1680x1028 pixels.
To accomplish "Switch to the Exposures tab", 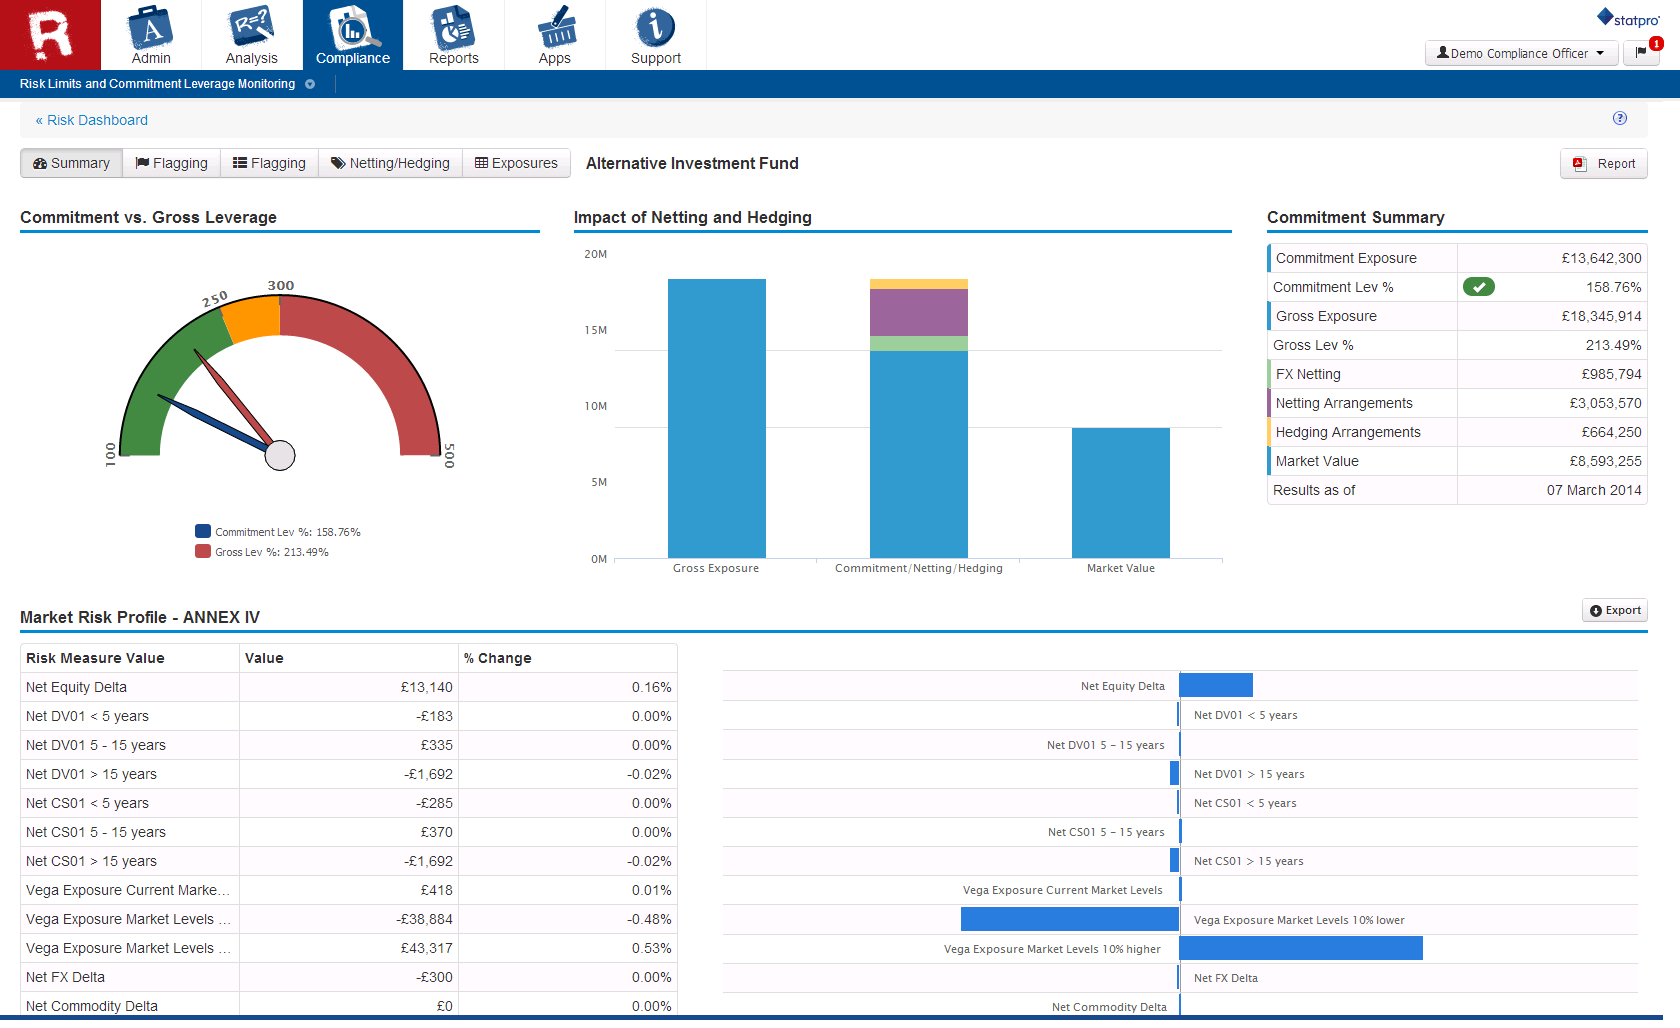I will coord(516,163).
